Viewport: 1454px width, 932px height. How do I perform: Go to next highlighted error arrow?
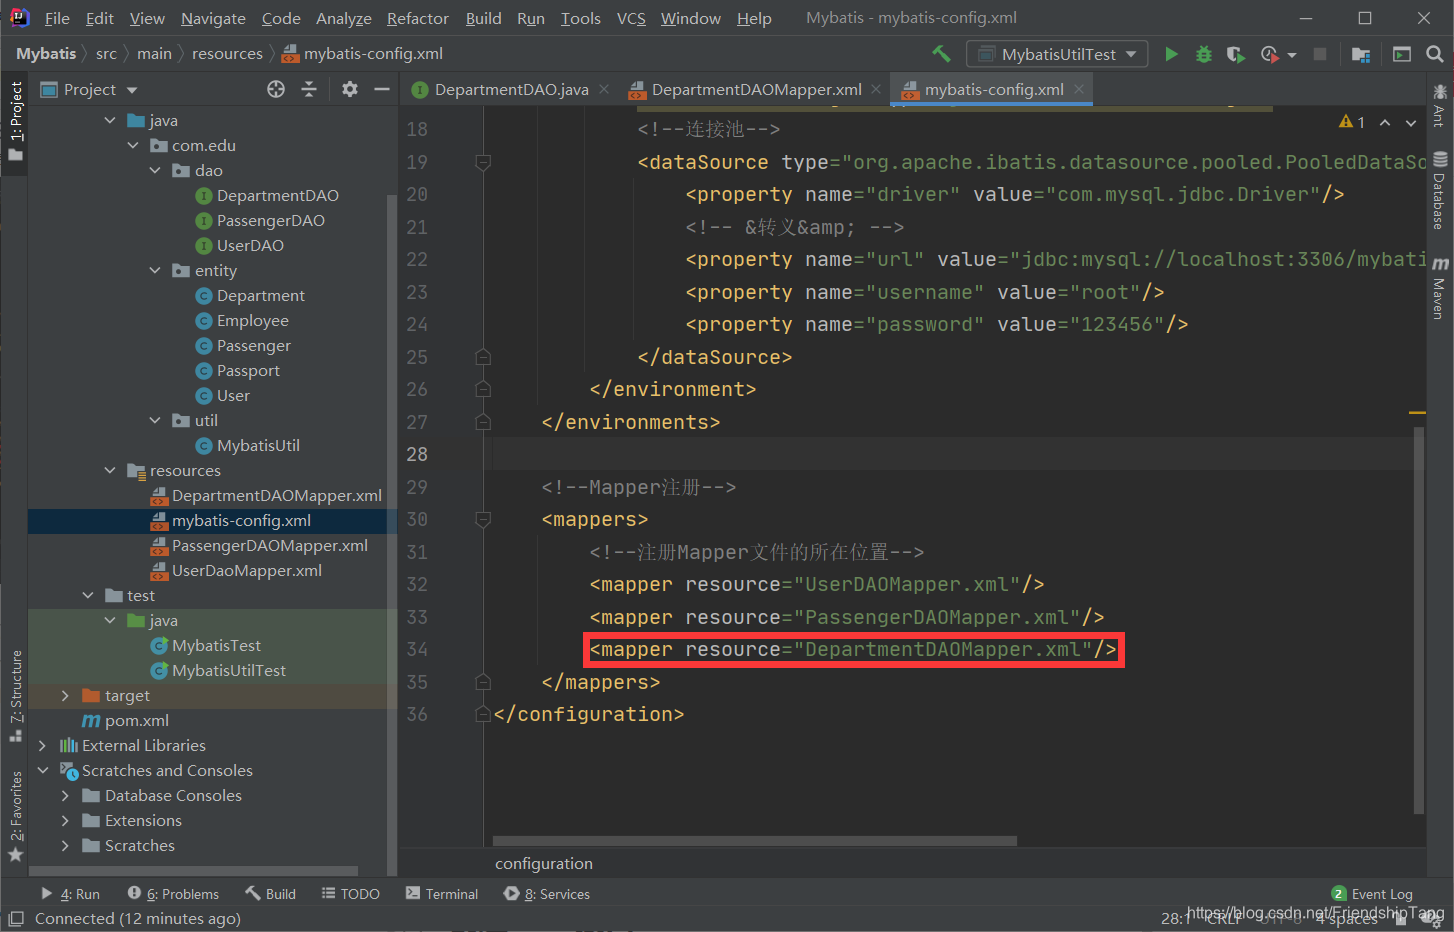pyautogui.click(x=1411, y=122)
